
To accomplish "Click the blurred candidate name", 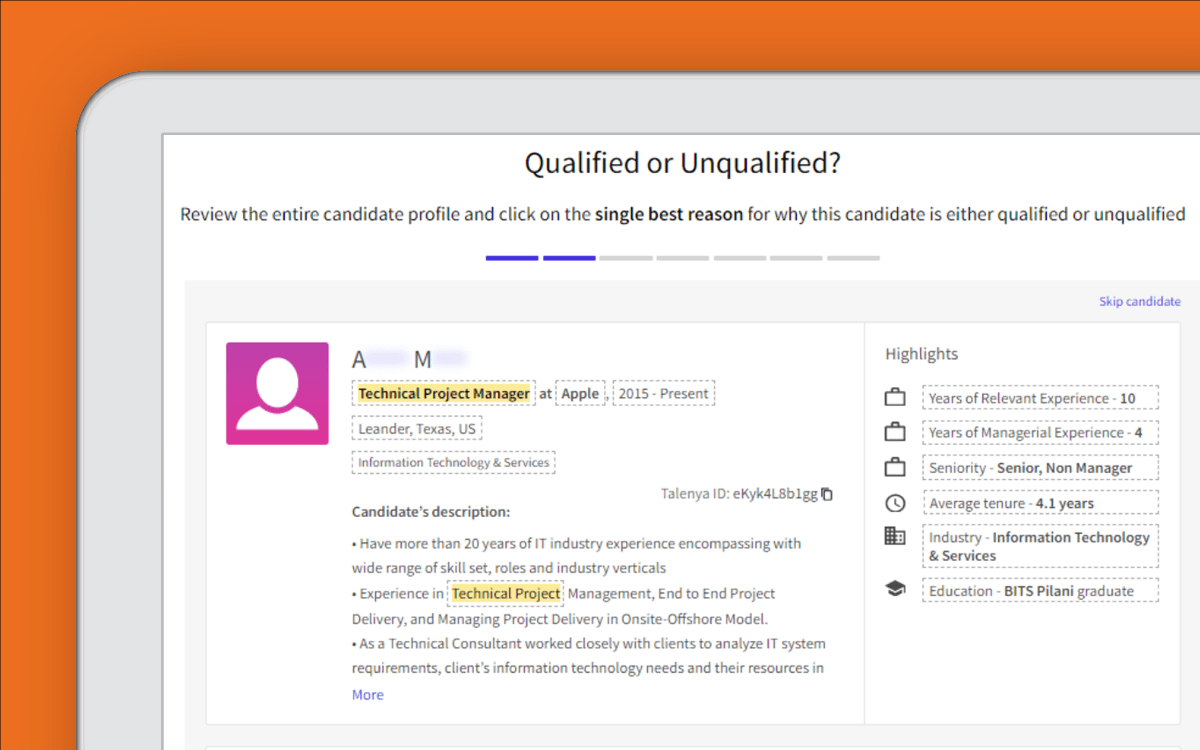I will pyautogui.click(x=410, y=359).
